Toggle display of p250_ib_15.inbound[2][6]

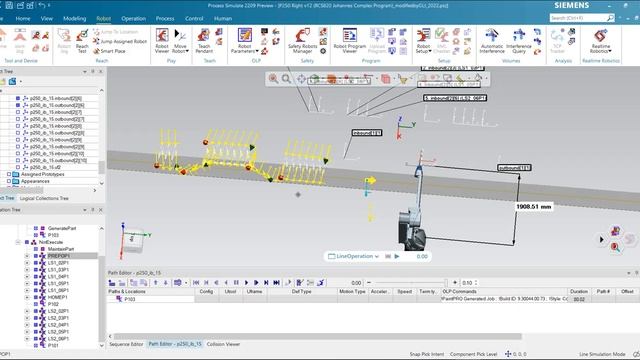click(x=18, y=98)
